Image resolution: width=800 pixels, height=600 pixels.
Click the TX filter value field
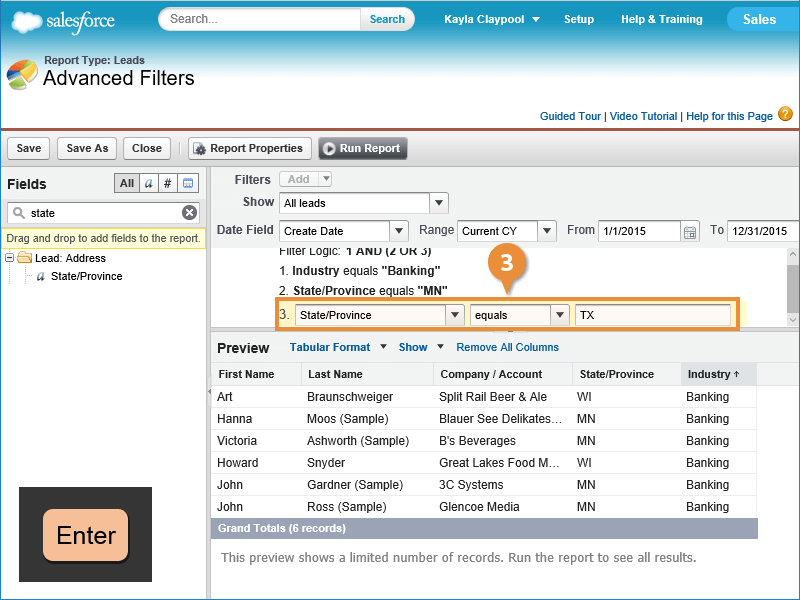point(652,315)
